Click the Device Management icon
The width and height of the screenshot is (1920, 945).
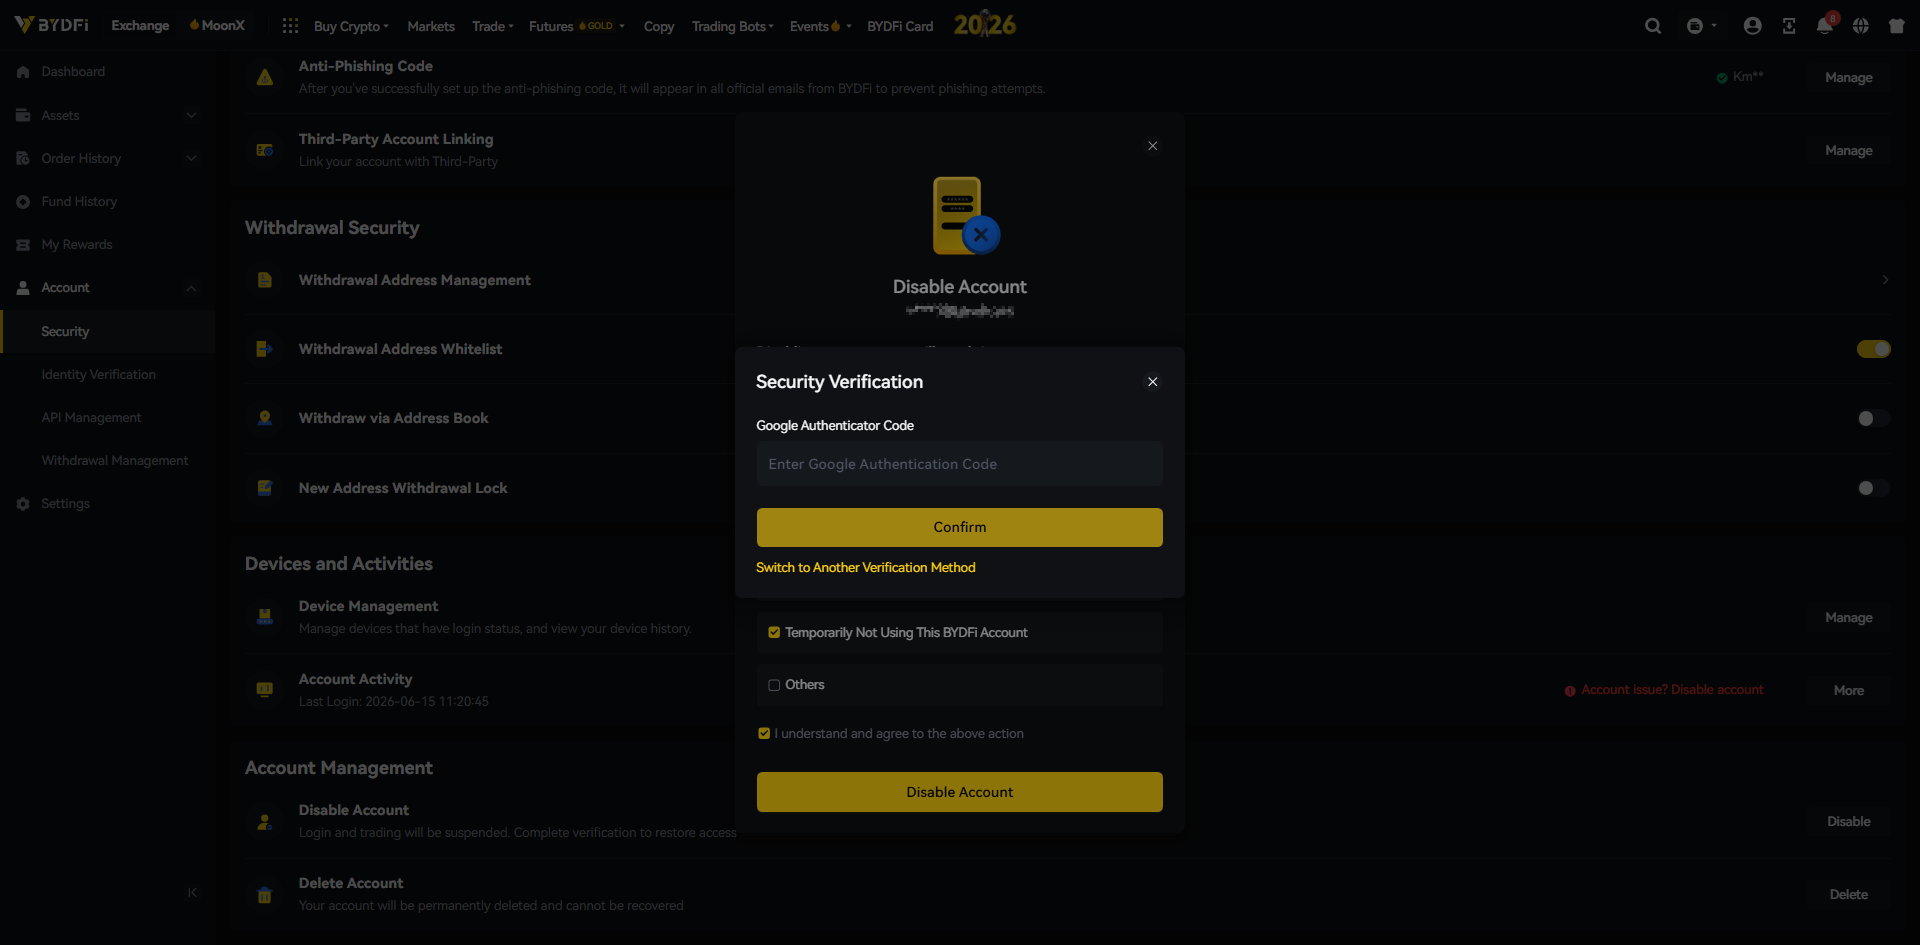(x=265, y=617)
